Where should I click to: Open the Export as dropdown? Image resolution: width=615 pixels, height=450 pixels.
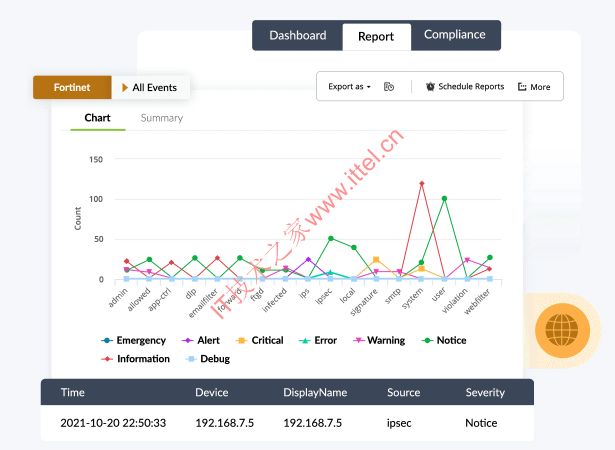[349, 87]
